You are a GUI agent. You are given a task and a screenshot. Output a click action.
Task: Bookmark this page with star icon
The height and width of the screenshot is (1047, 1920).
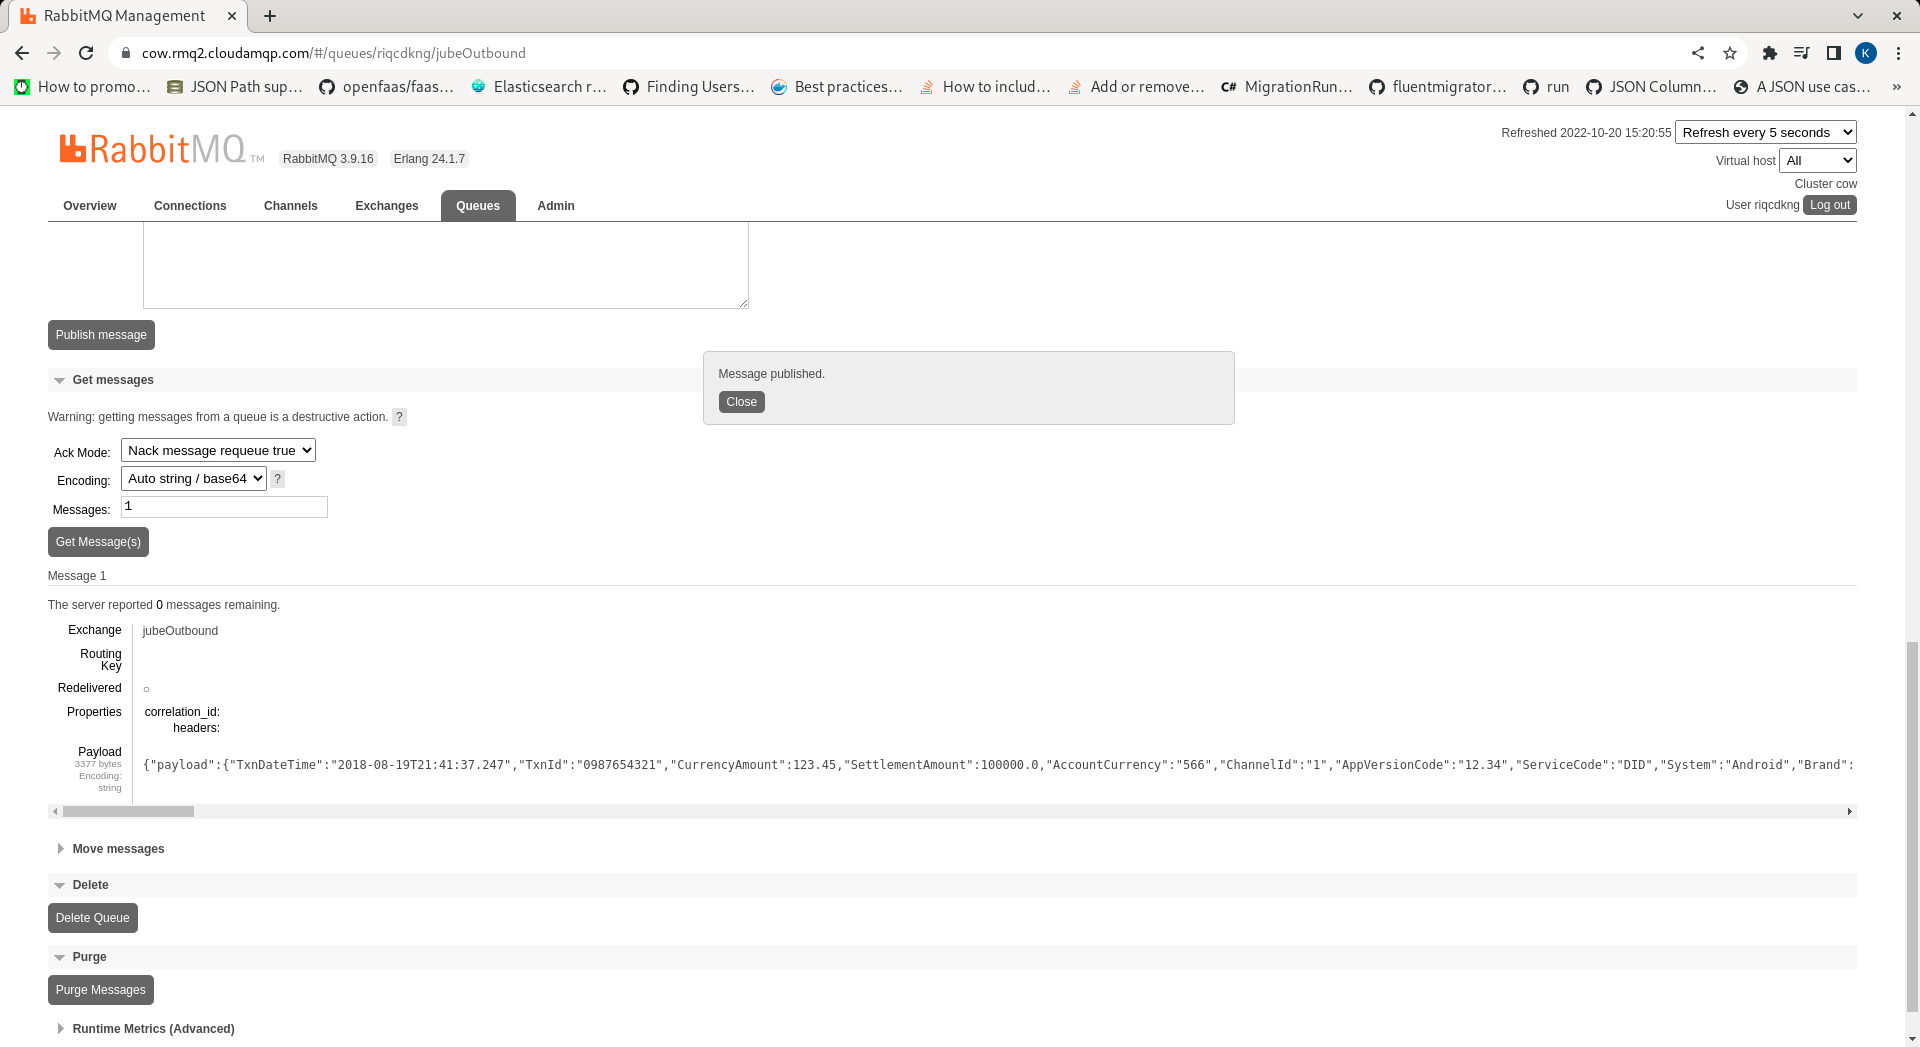[1730, 53]
